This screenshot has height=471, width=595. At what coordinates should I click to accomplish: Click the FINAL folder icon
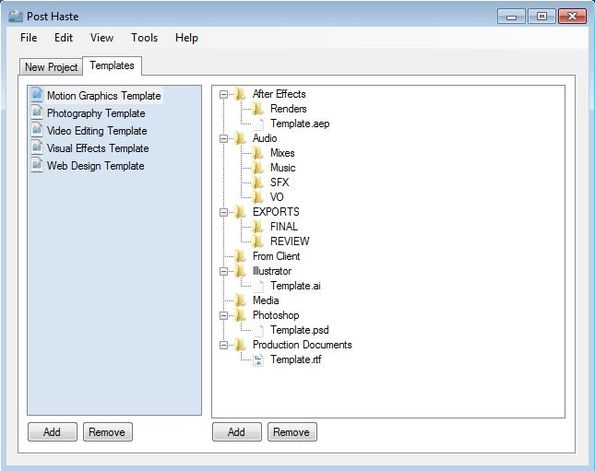(258, 227)
